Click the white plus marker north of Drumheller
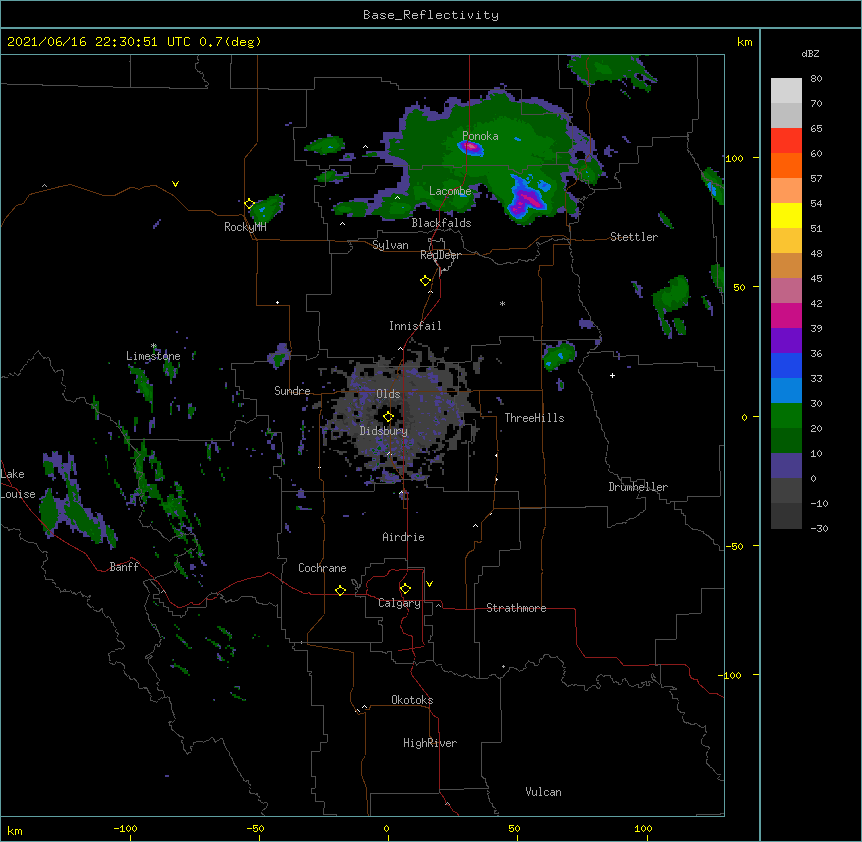Viewport: 862px width, 842px height. pyautogui.click(x=612, y=375)
